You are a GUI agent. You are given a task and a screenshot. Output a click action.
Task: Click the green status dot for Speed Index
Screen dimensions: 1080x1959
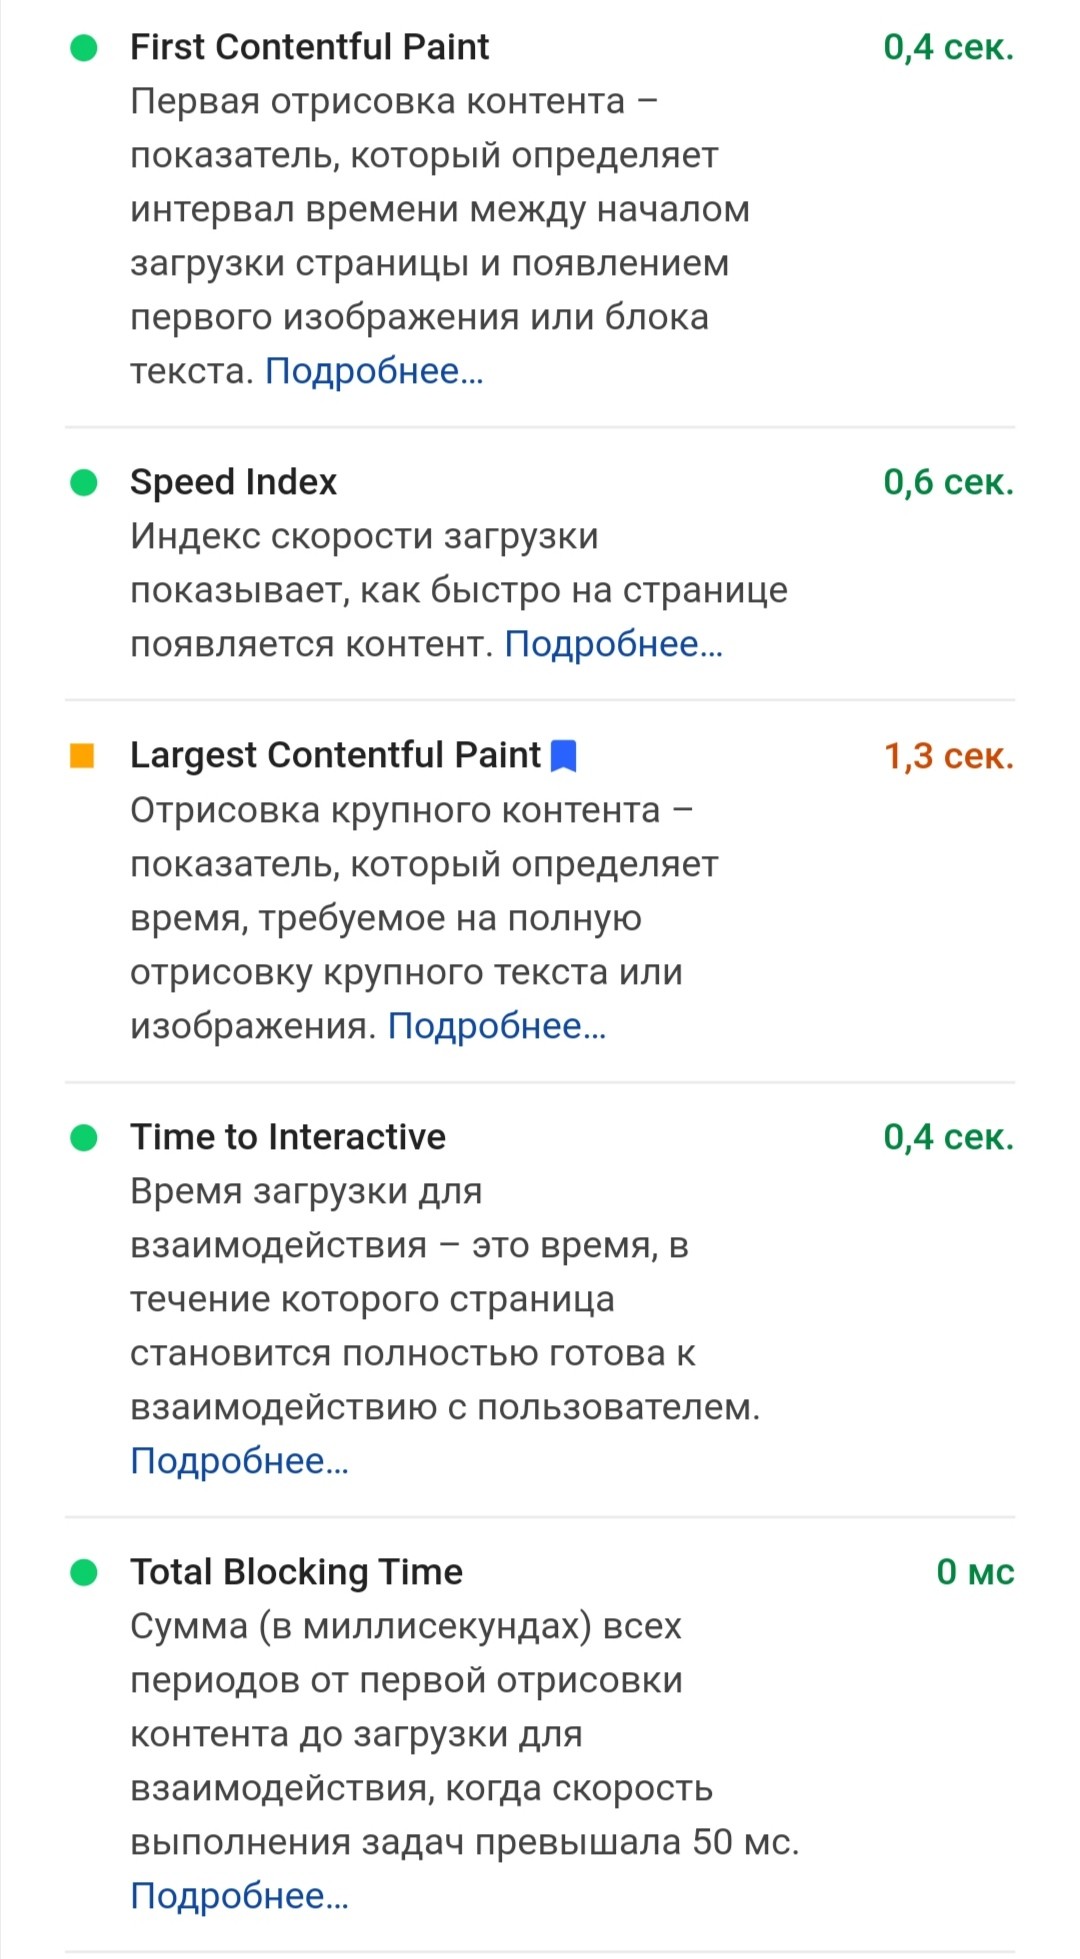tap(84, 483)
